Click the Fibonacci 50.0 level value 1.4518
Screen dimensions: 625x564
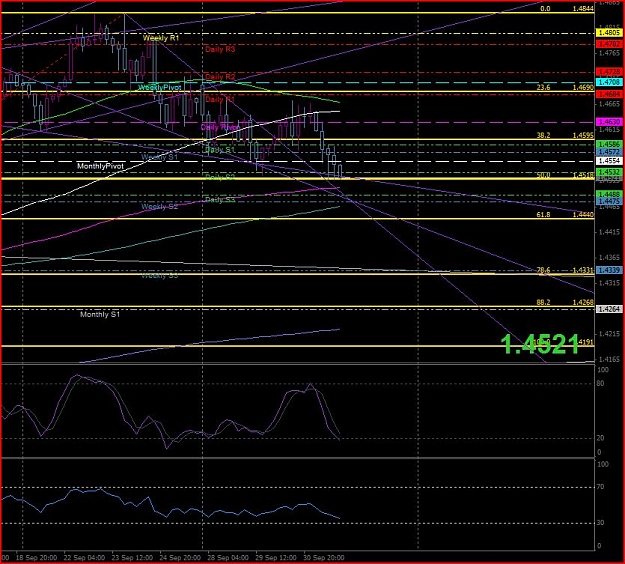point(583,175)
